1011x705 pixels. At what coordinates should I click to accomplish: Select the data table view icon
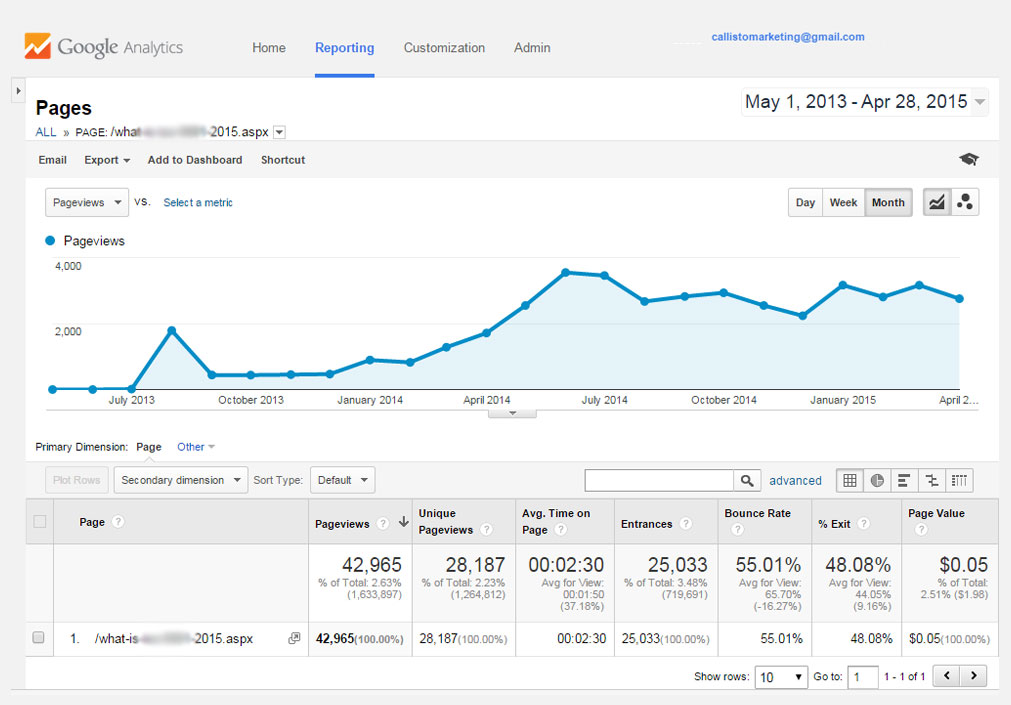[x=850, y=481]
